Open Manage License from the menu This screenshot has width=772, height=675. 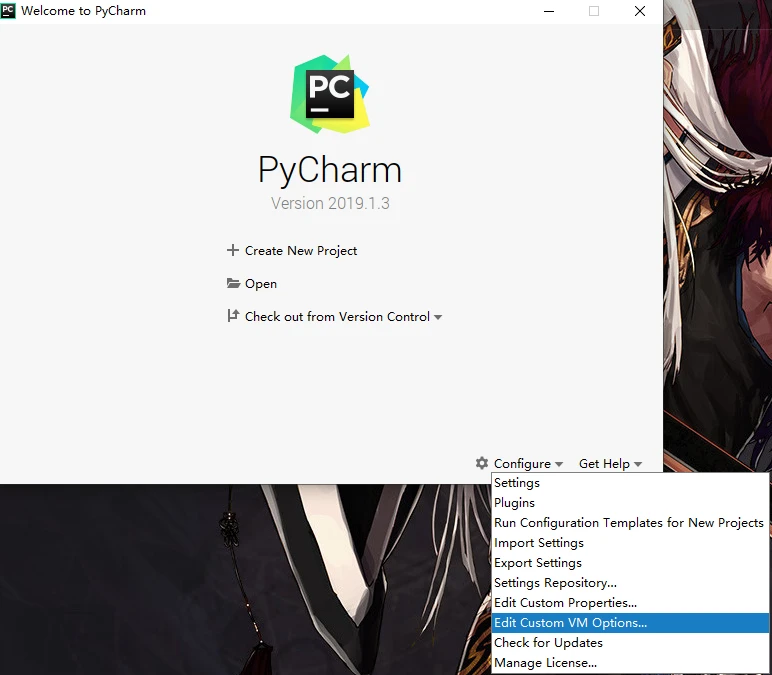545,663
